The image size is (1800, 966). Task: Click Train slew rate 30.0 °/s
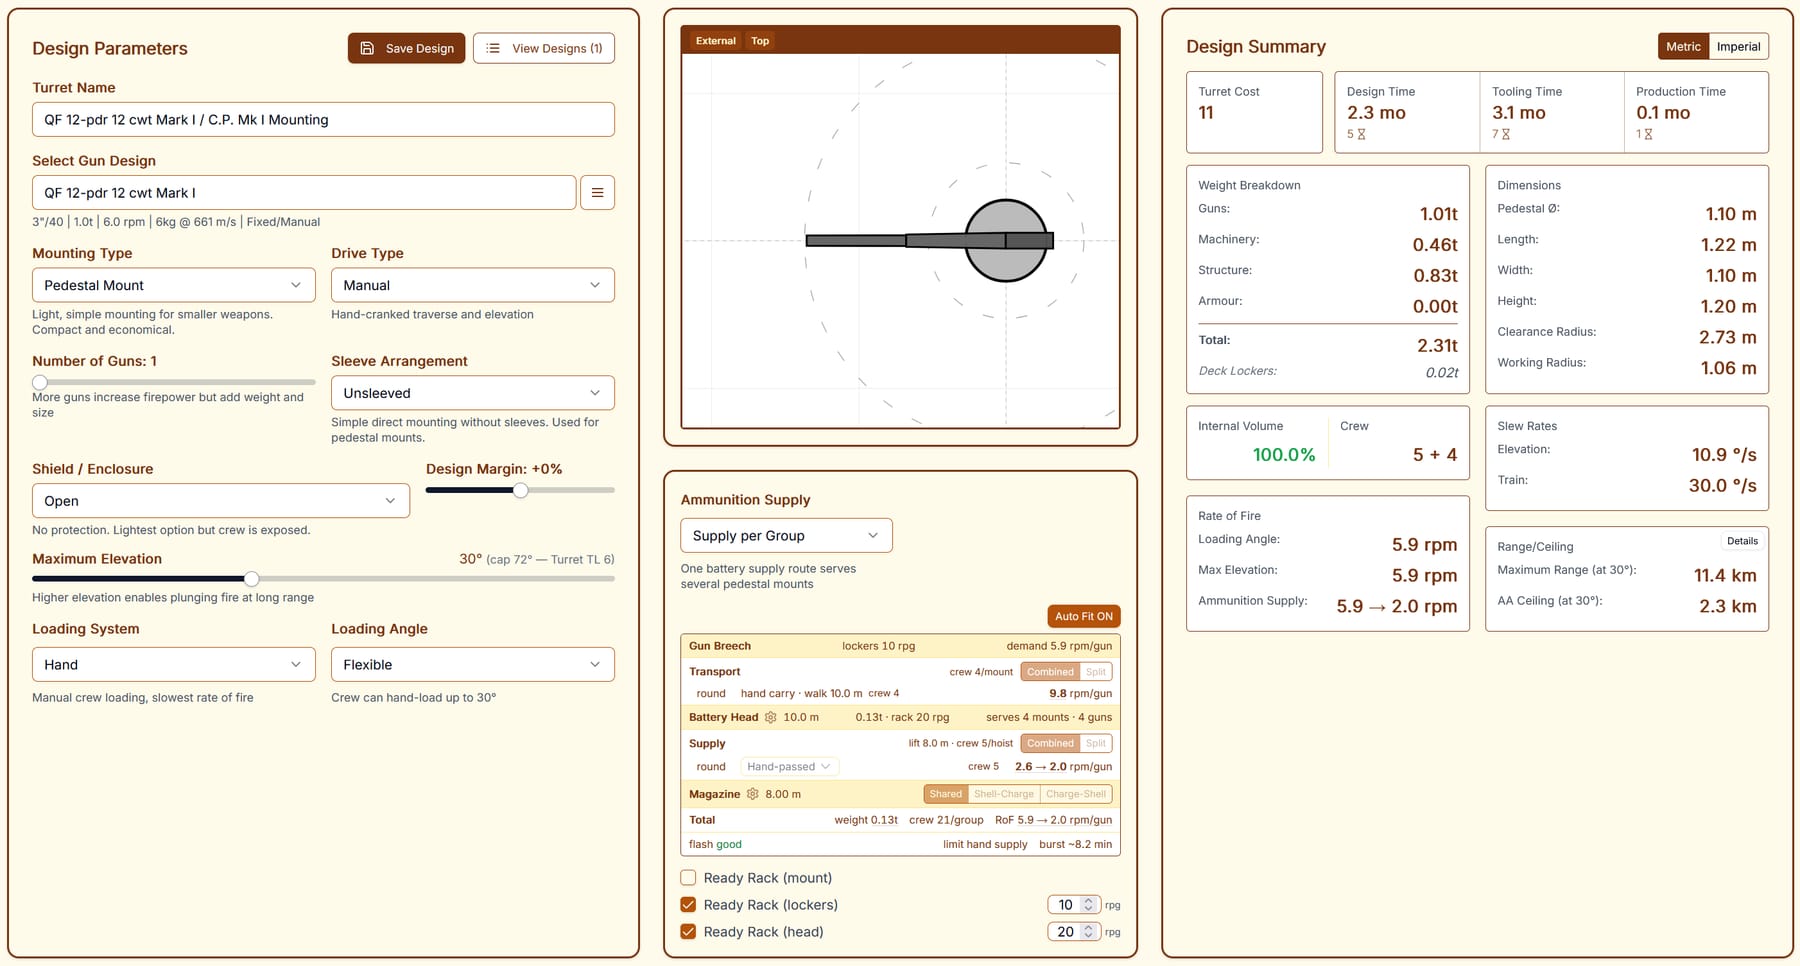(x=1722, y=486)
